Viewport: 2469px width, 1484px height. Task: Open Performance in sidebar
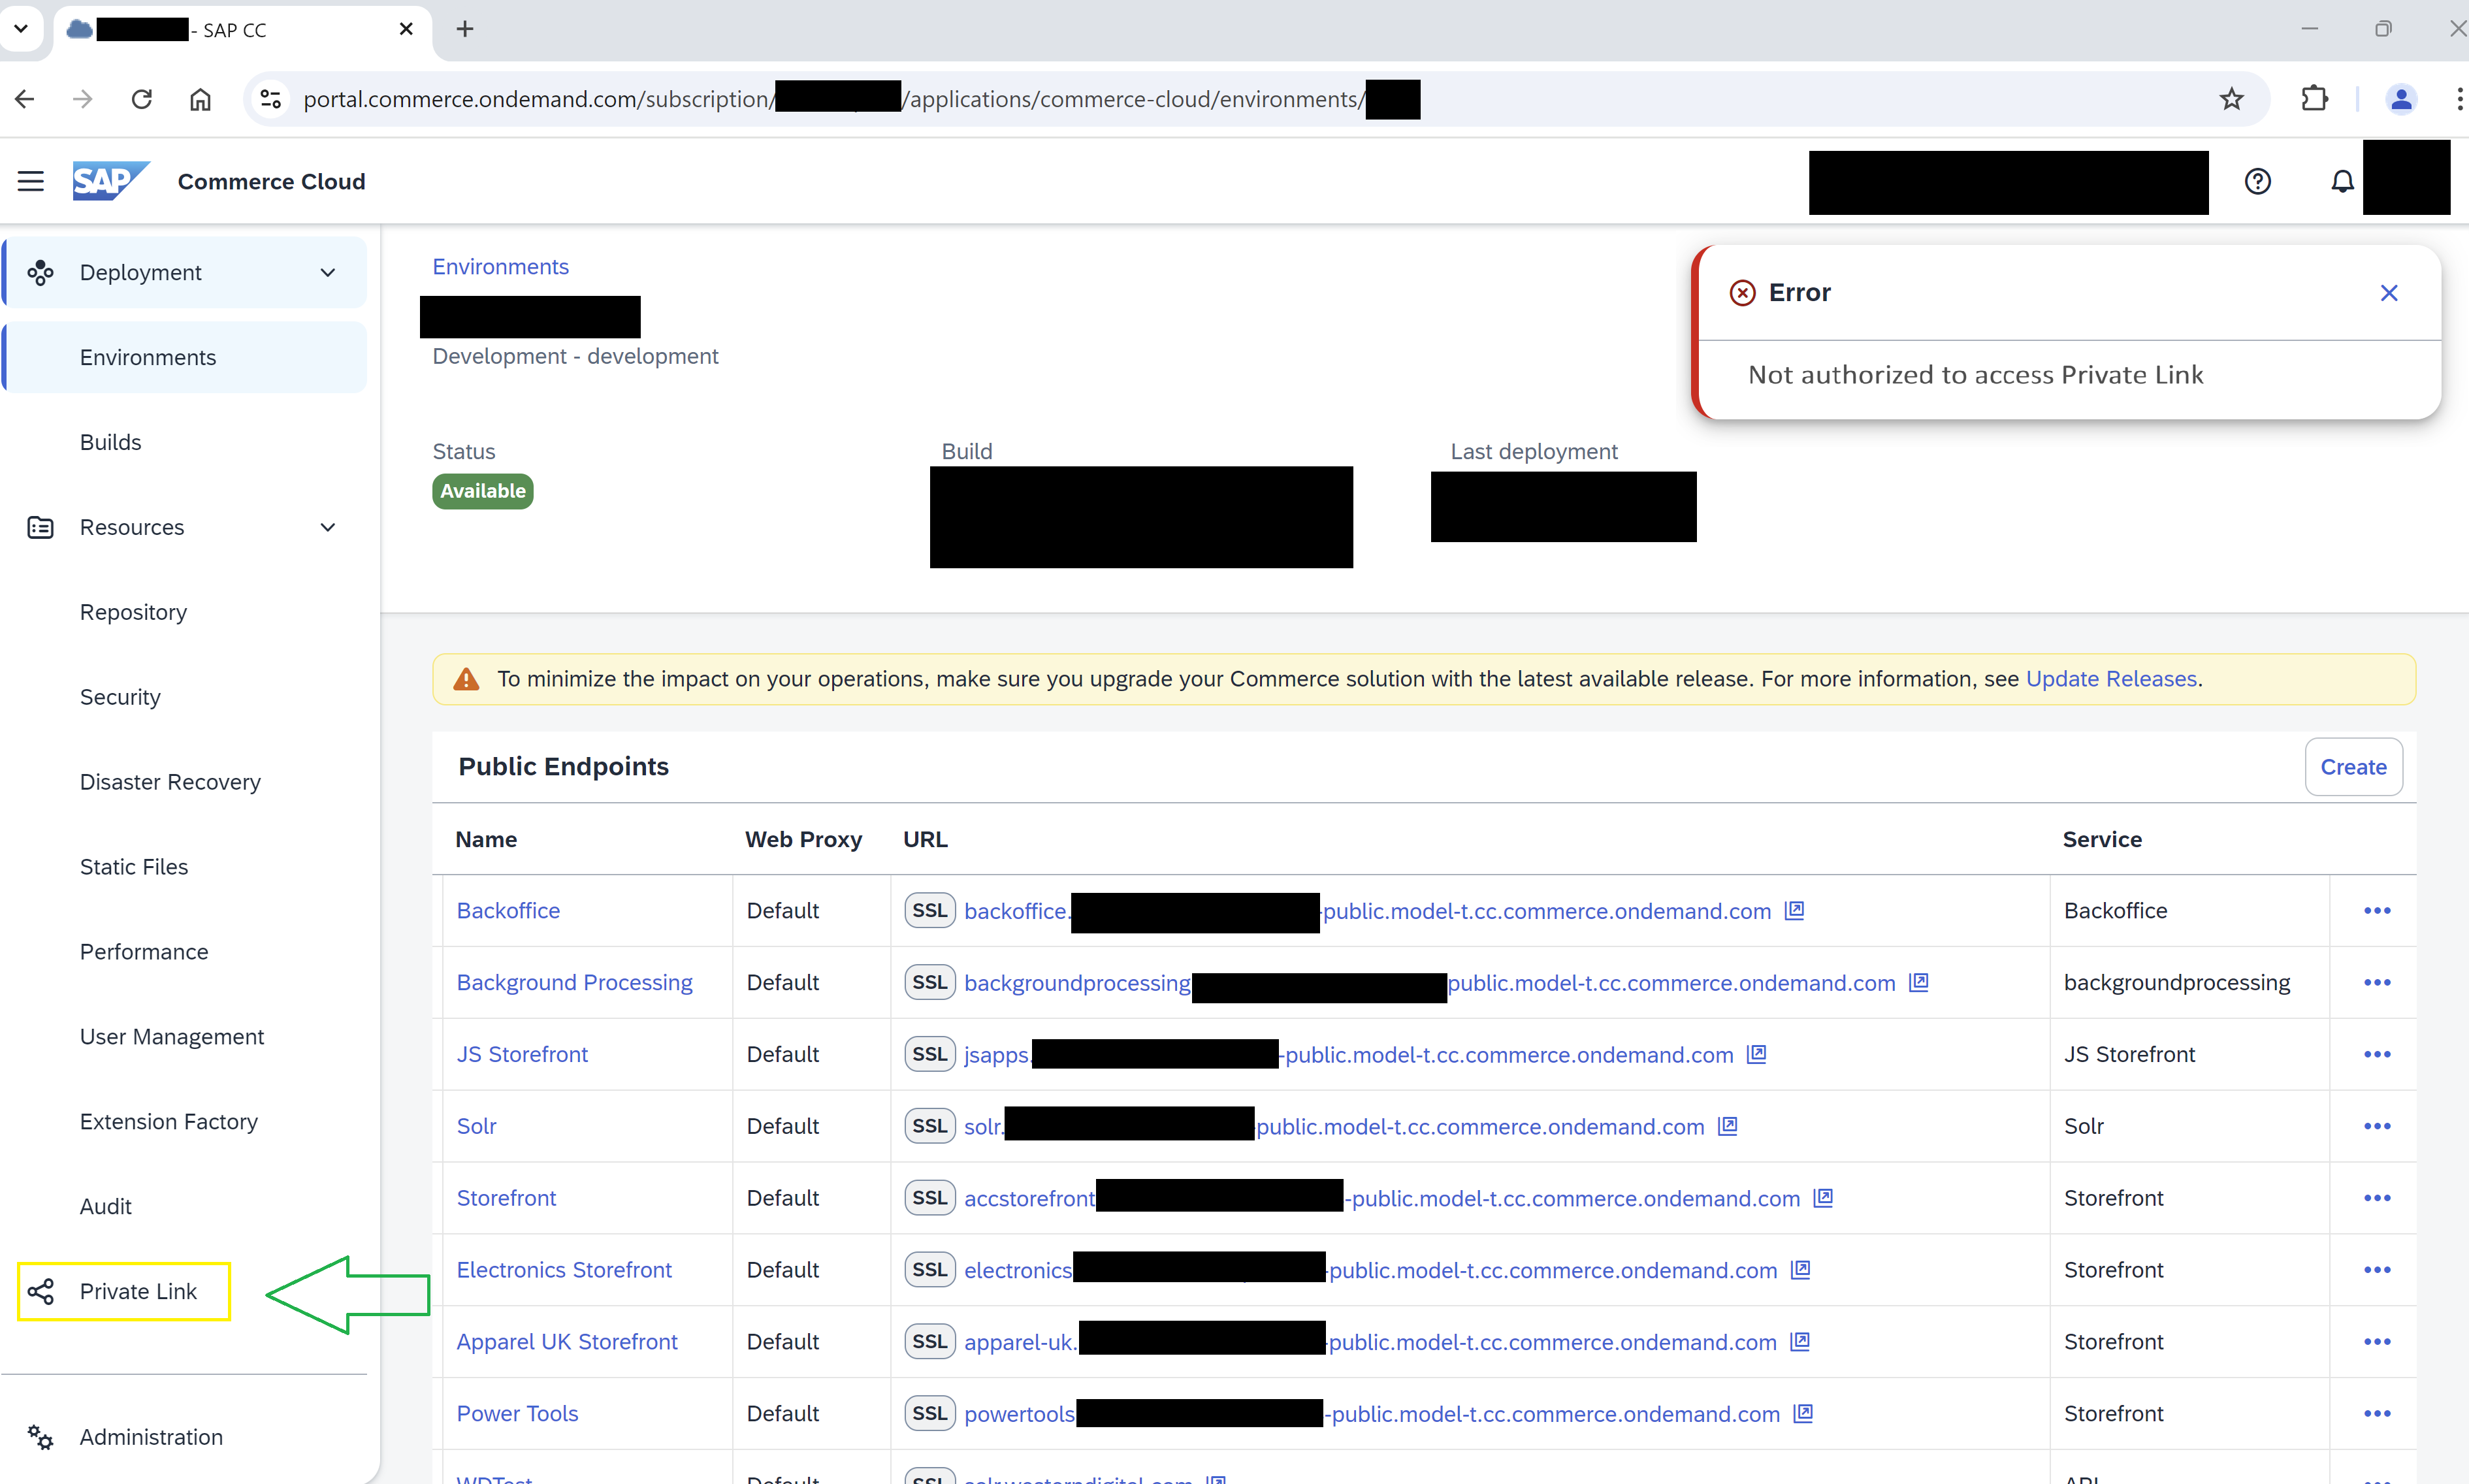click(x=144, y=952)
